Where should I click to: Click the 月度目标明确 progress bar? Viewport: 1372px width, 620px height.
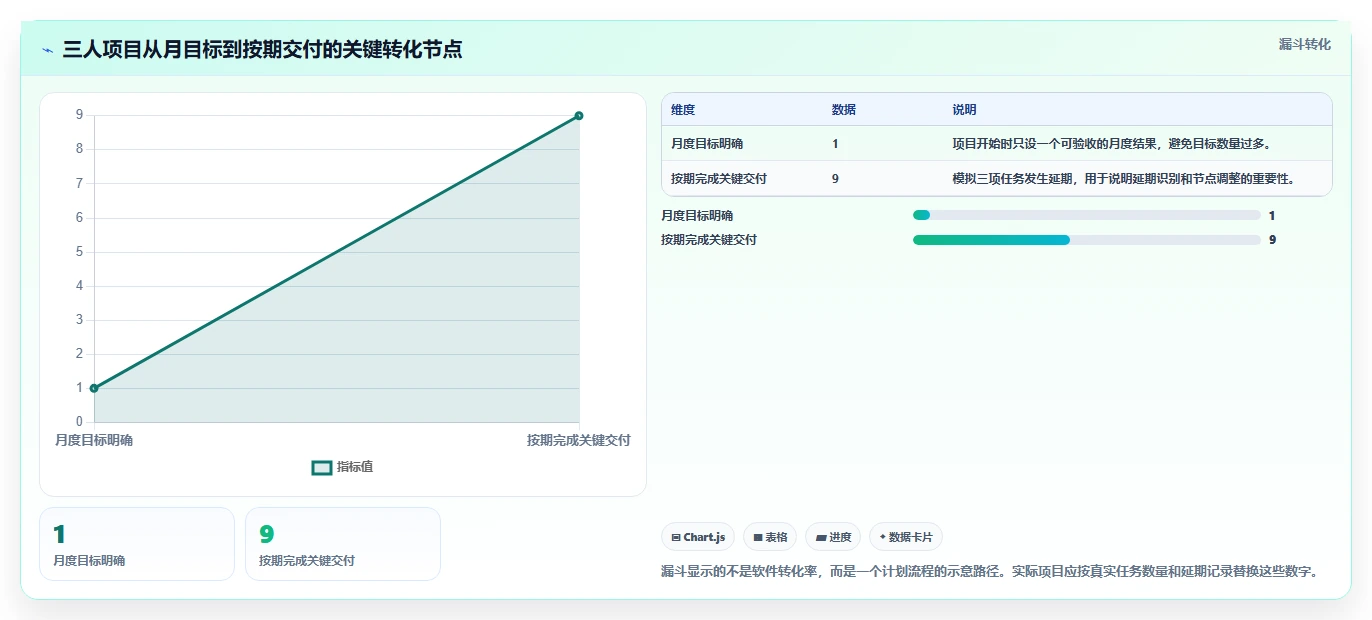1086,215
